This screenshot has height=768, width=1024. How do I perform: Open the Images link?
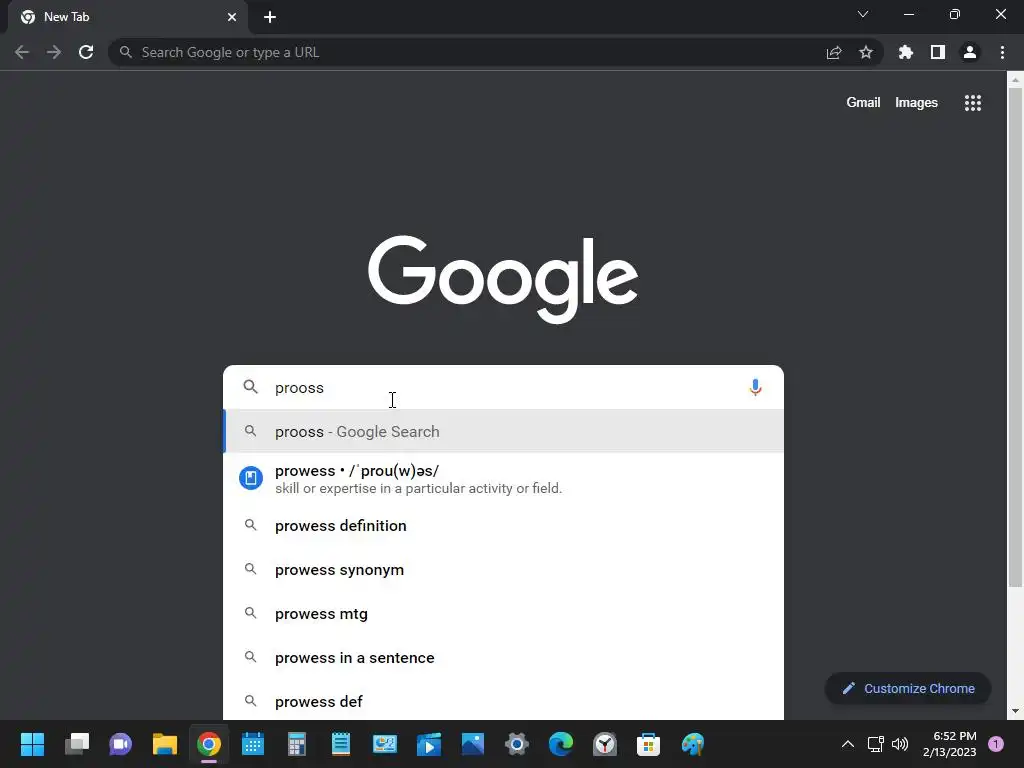click(x=916, y=103)
